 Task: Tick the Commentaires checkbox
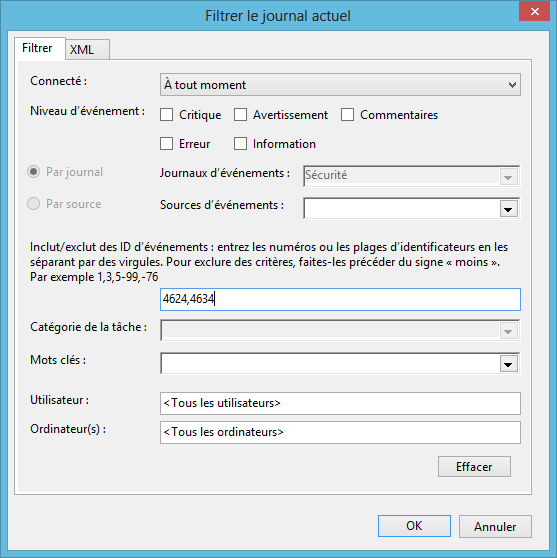pos(347,115)
